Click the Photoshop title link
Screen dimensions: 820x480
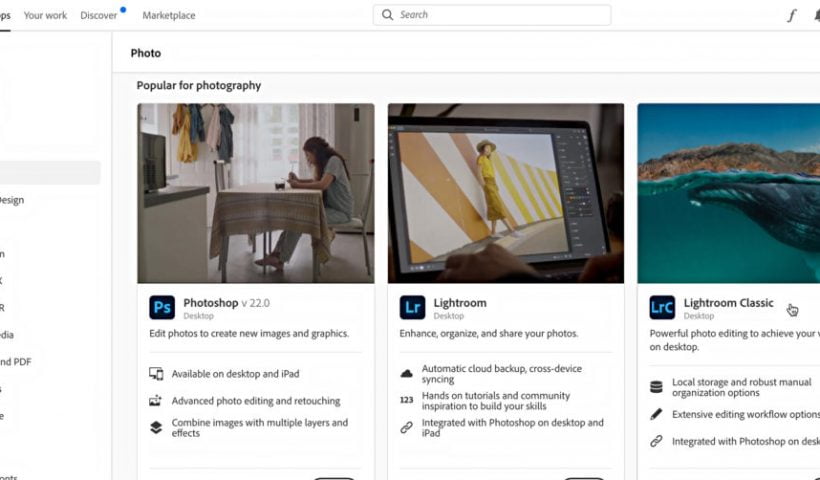tap(210, 302)
